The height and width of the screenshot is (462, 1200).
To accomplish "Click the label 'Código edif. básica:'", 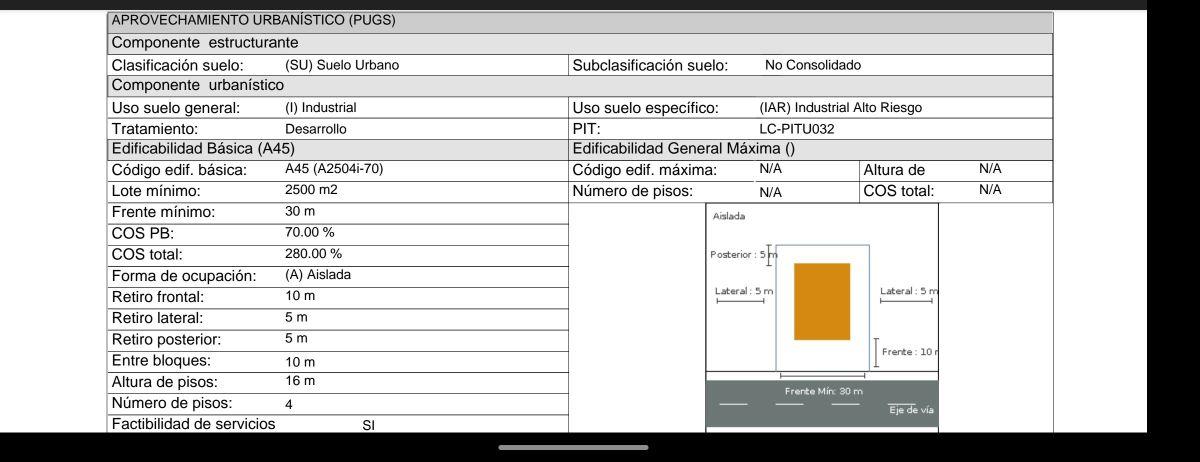I will coord(179,170).
